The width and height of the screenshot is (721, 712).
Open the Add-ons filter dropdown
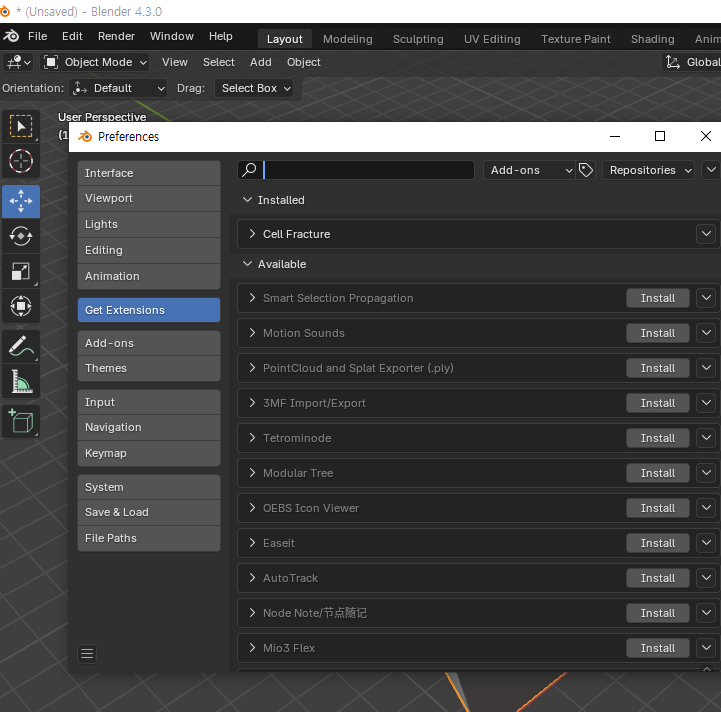pos(529,170)
